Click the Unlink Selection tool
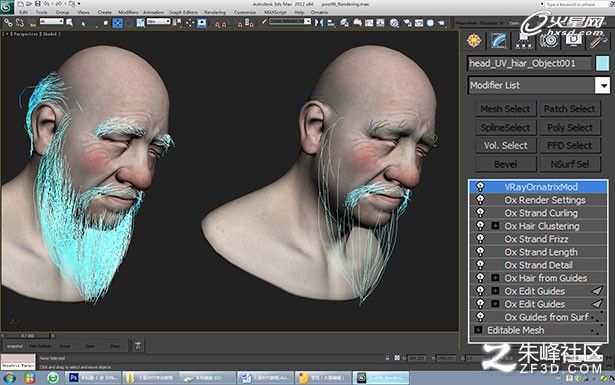Screen dimensions: 615x385 [x=19, y=23]
